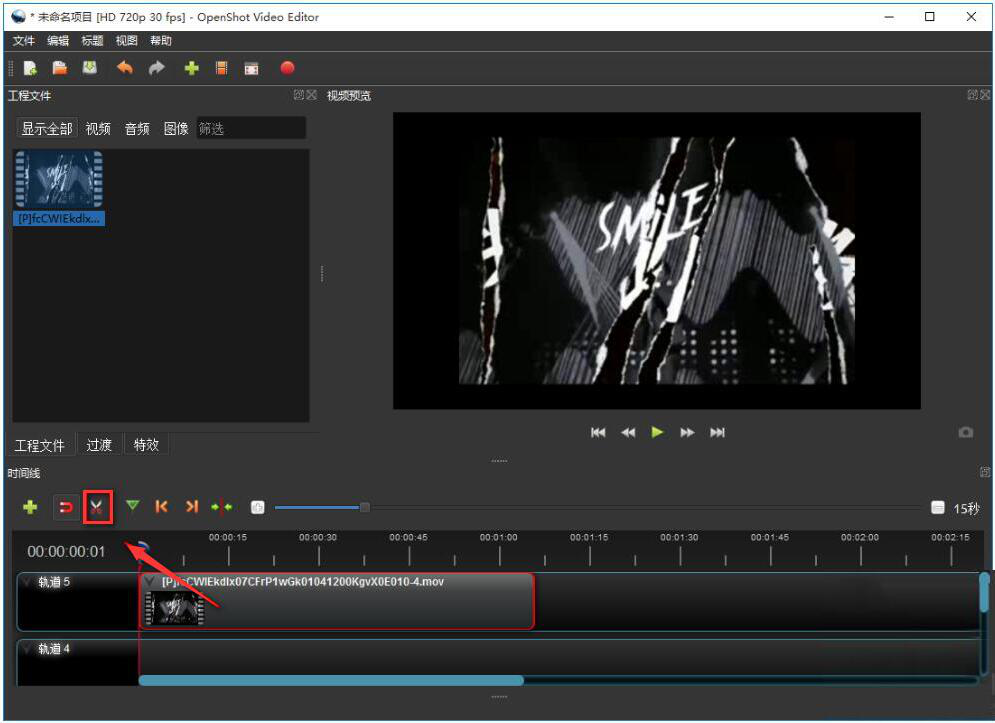995x723 pixels.
Task: Filter project files by 视频
Action: click(98, 129)
